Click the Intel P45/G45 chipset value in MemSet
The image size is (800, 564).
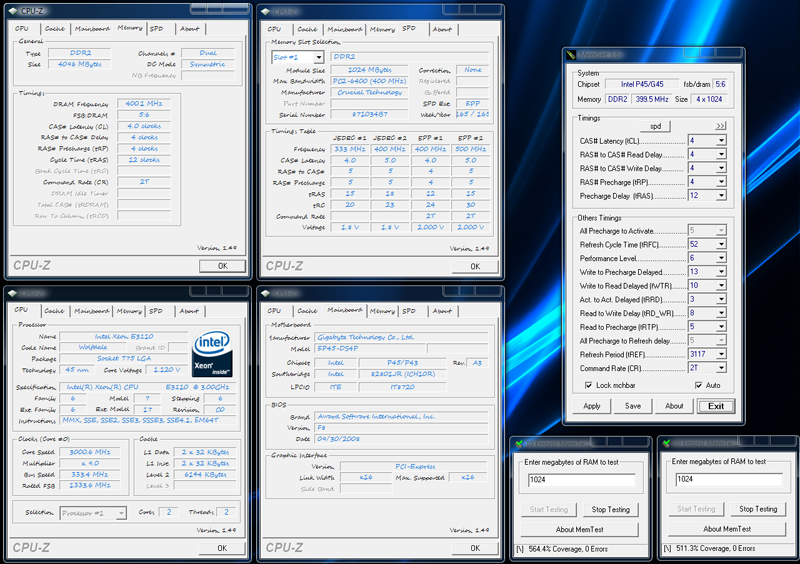click(642, 84)
